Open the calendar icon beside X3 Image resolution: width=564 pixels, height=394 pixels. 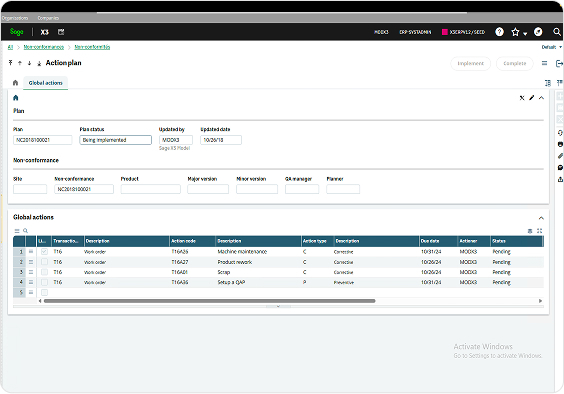(61, 32)
